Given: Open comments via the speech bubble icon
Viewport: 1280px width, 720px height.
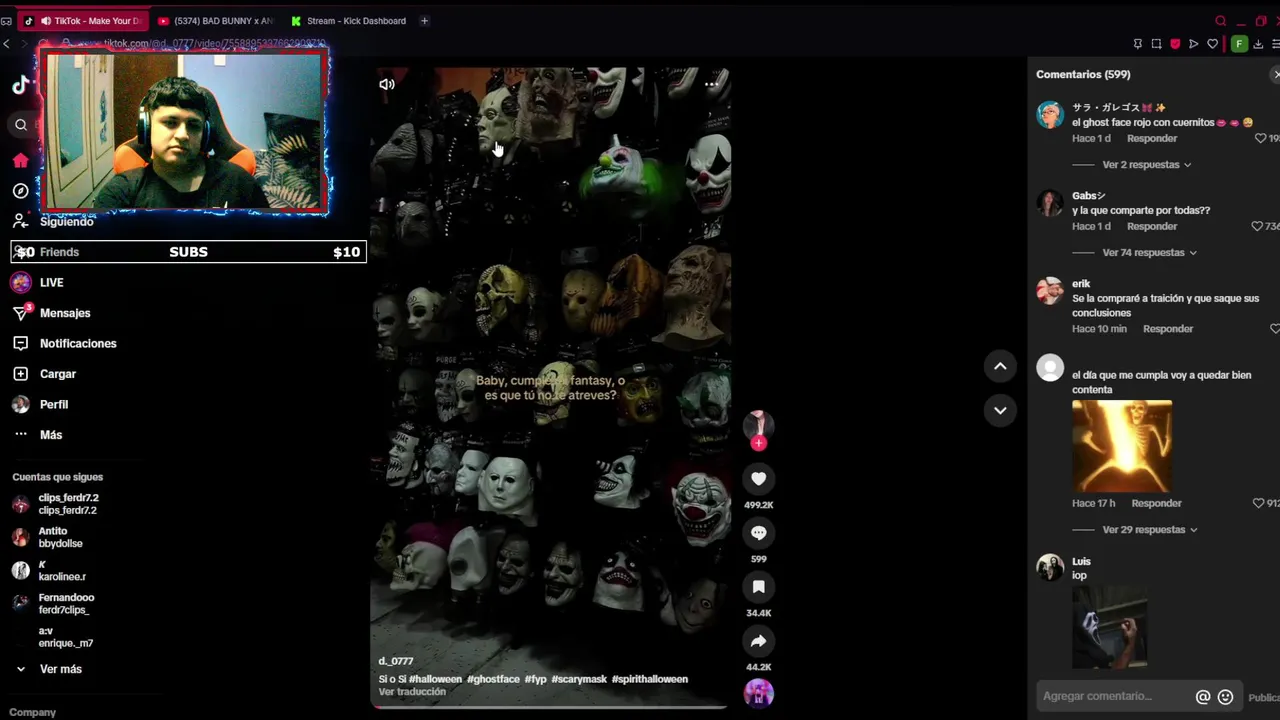Looking at the screenshot, I should pos(758,533).
